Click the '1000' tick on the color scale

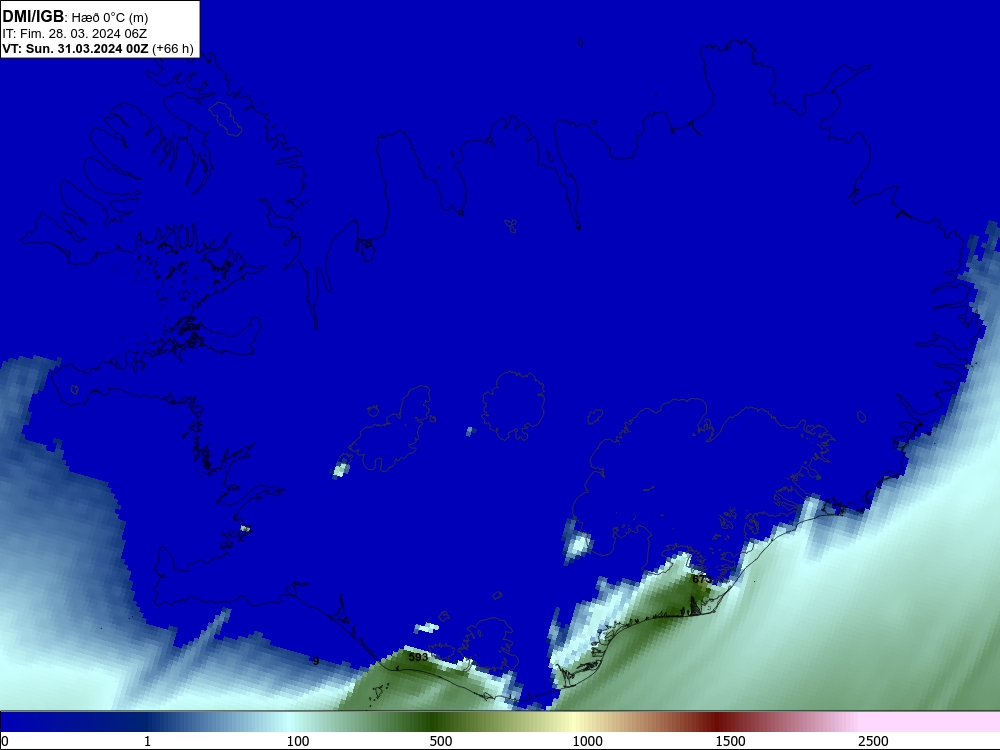[x=587, y=741]
